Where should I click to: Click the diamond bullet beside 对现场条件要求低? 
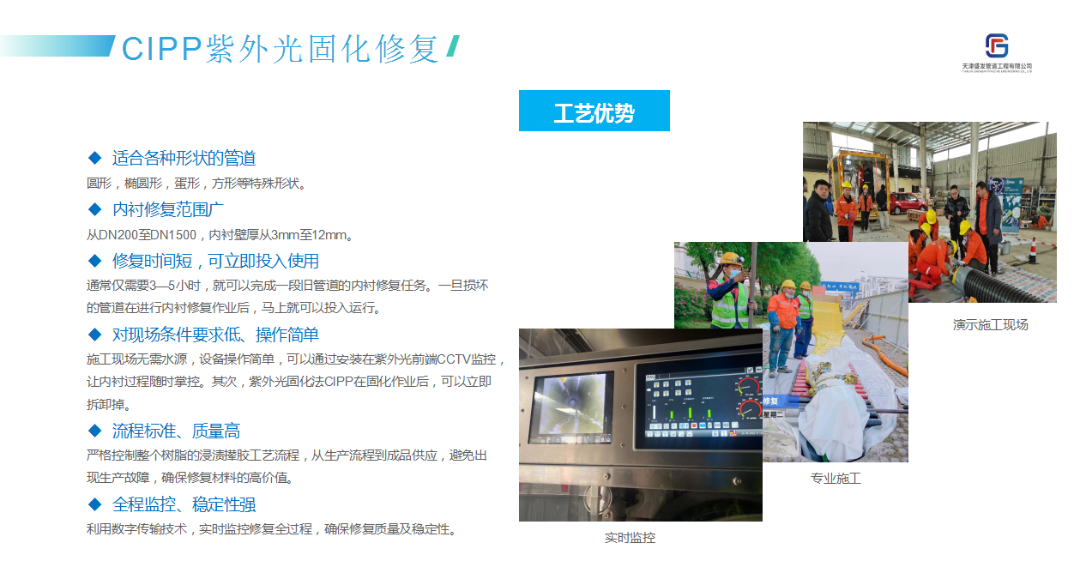tap(95, 335)
